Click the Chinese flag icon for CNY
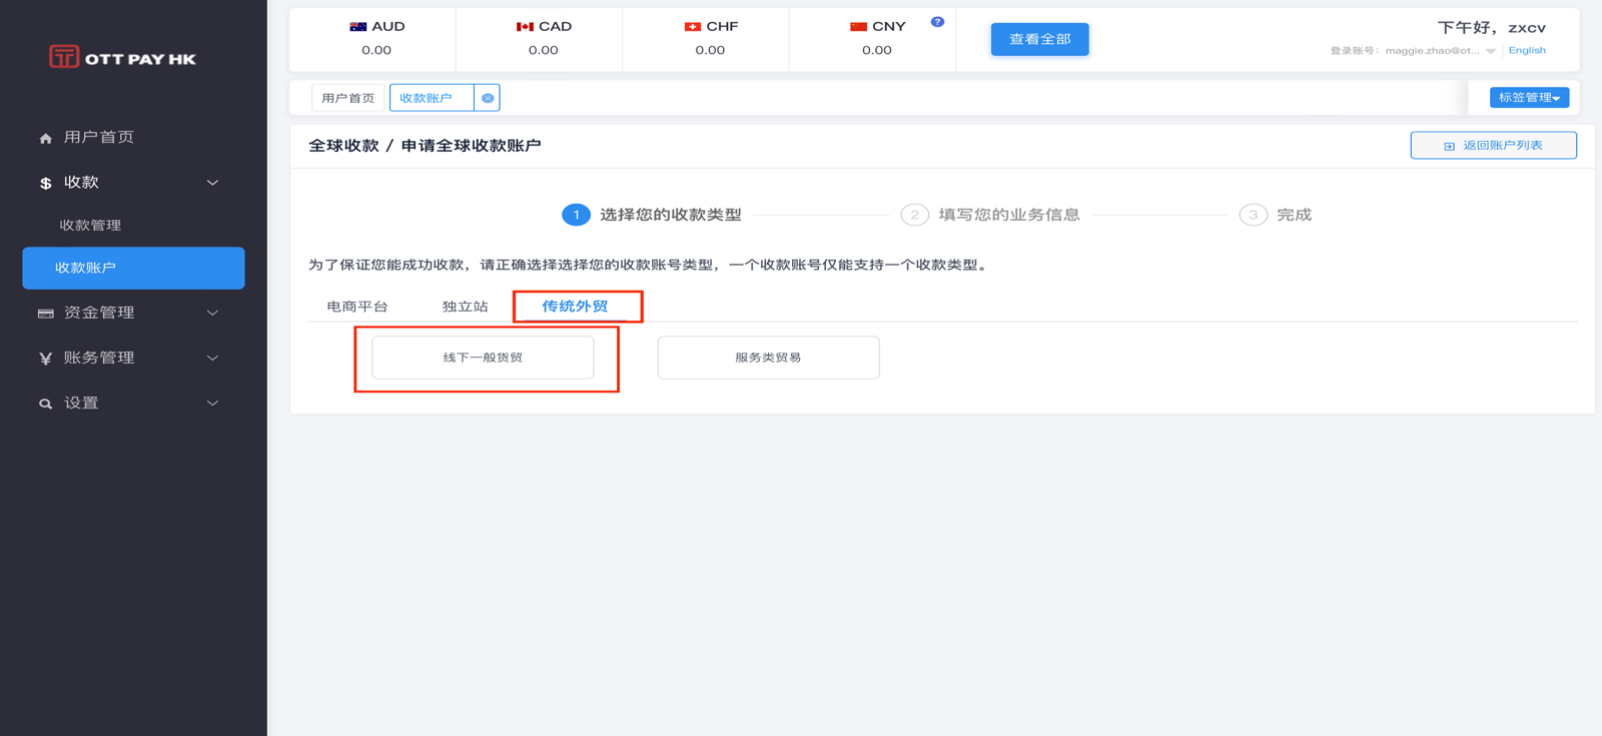1602x736 pixels. coord(858,27)
